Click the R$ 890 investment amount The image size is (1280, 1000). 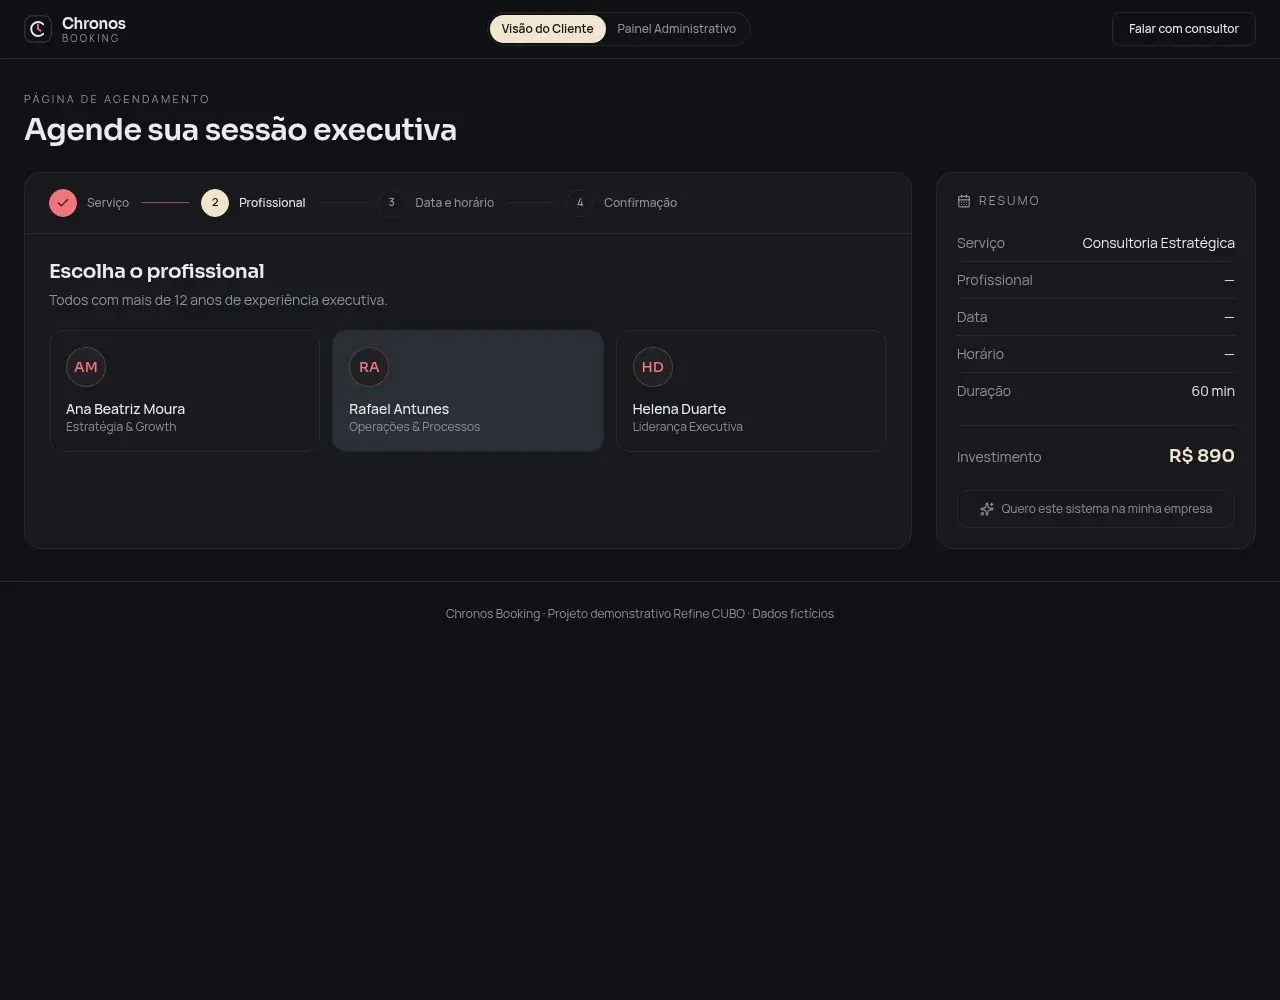click(x=1202, y=456)
